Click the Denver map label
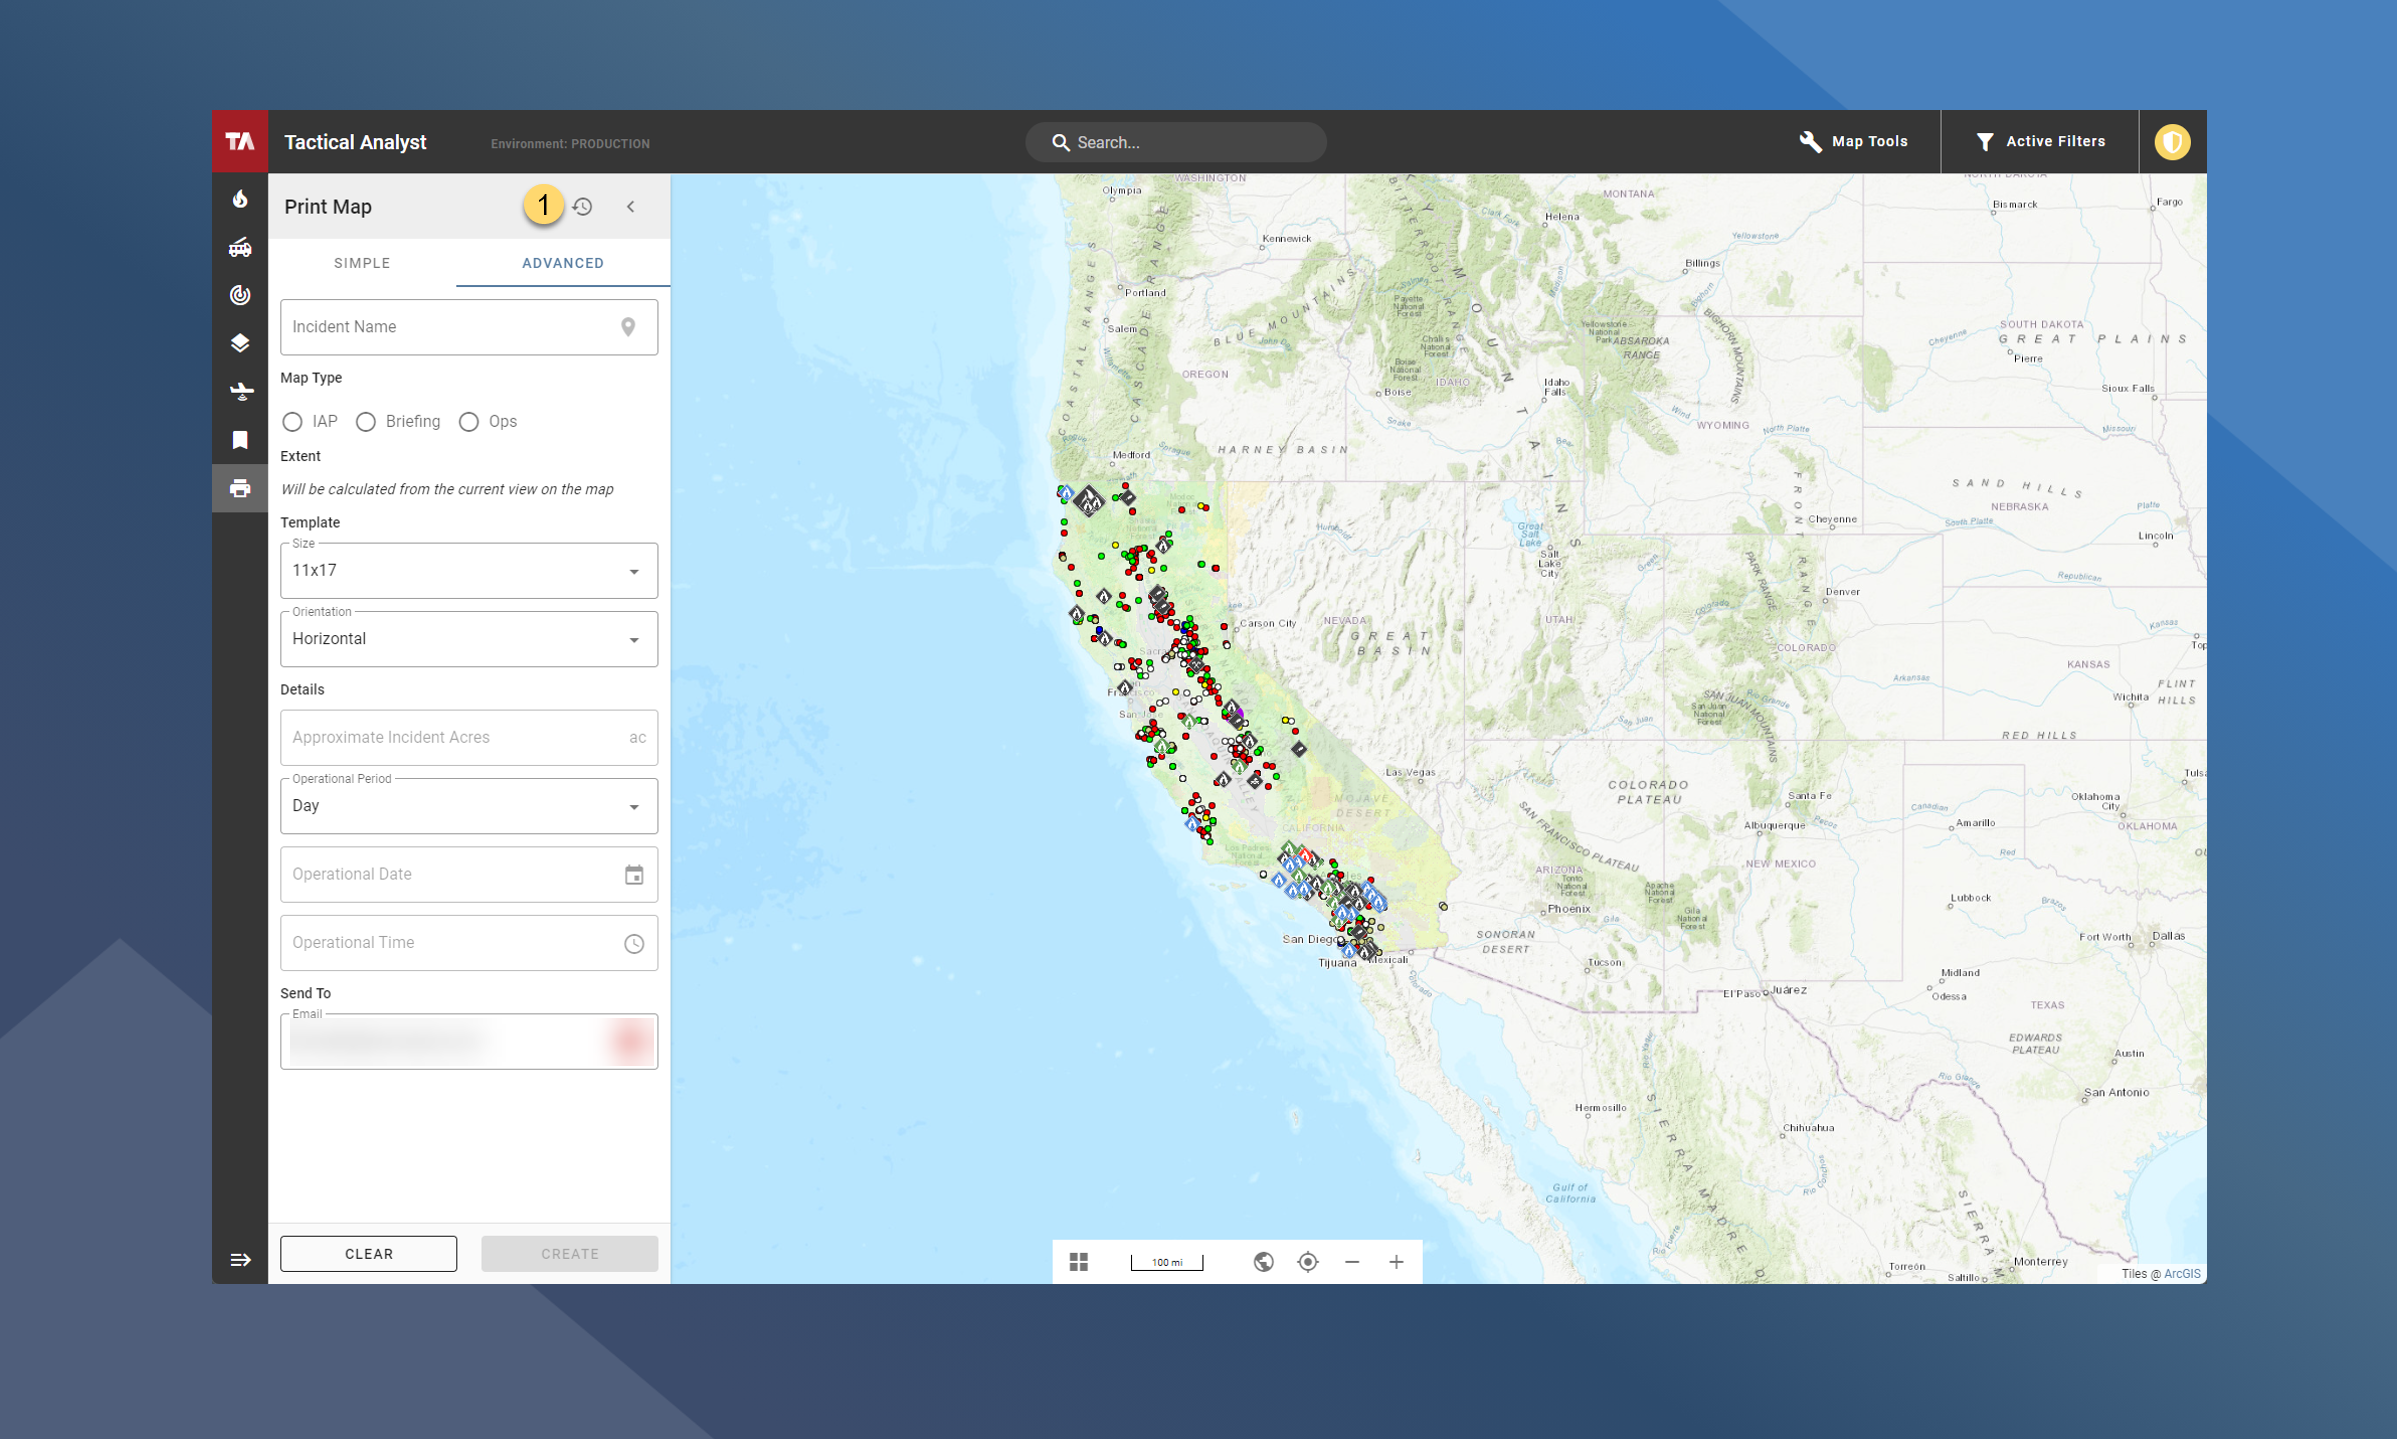Viewport: 2397px width, 1439px height. point(1843,592)
